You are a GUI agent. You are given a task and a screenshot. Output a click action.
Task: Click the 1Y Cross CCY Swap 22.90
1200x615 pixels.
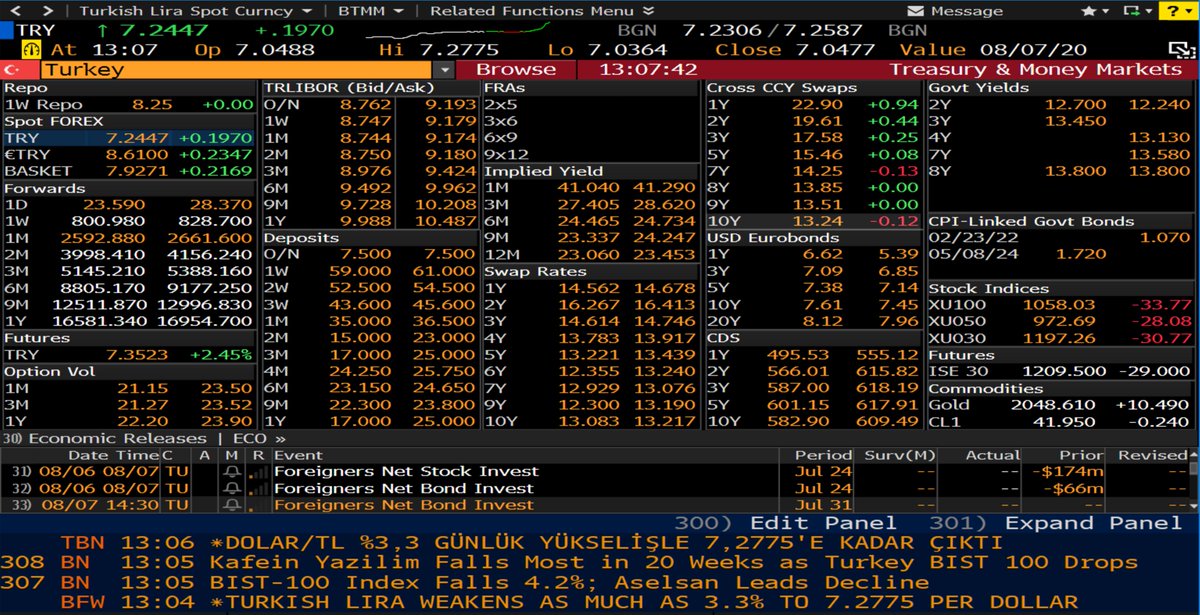(819, 104)
